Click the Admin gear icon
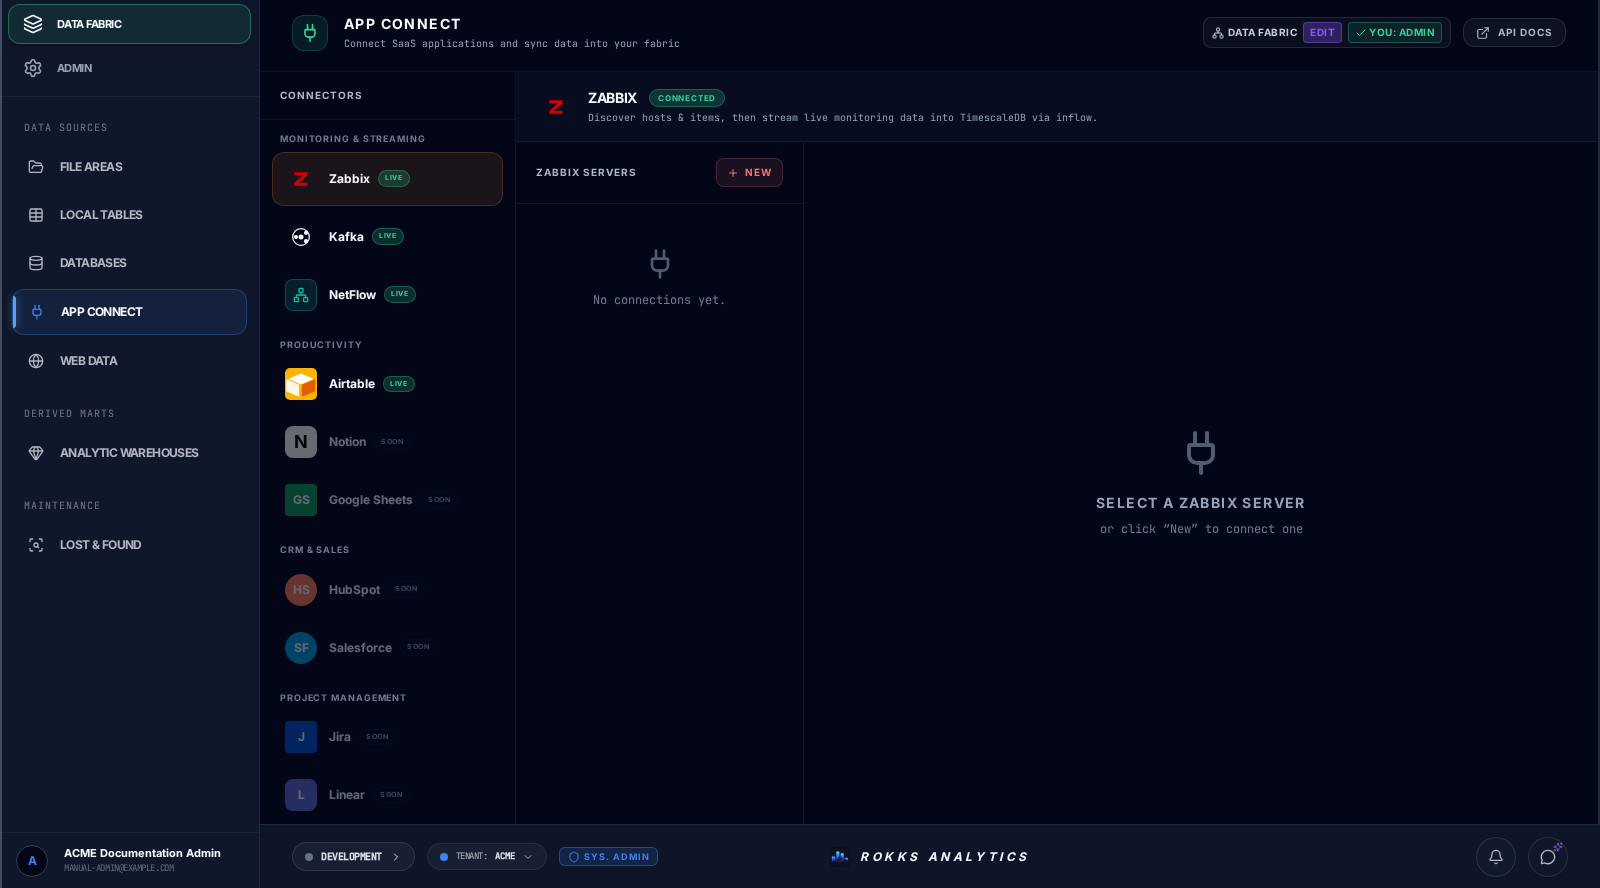 click(x=33, y=68)
